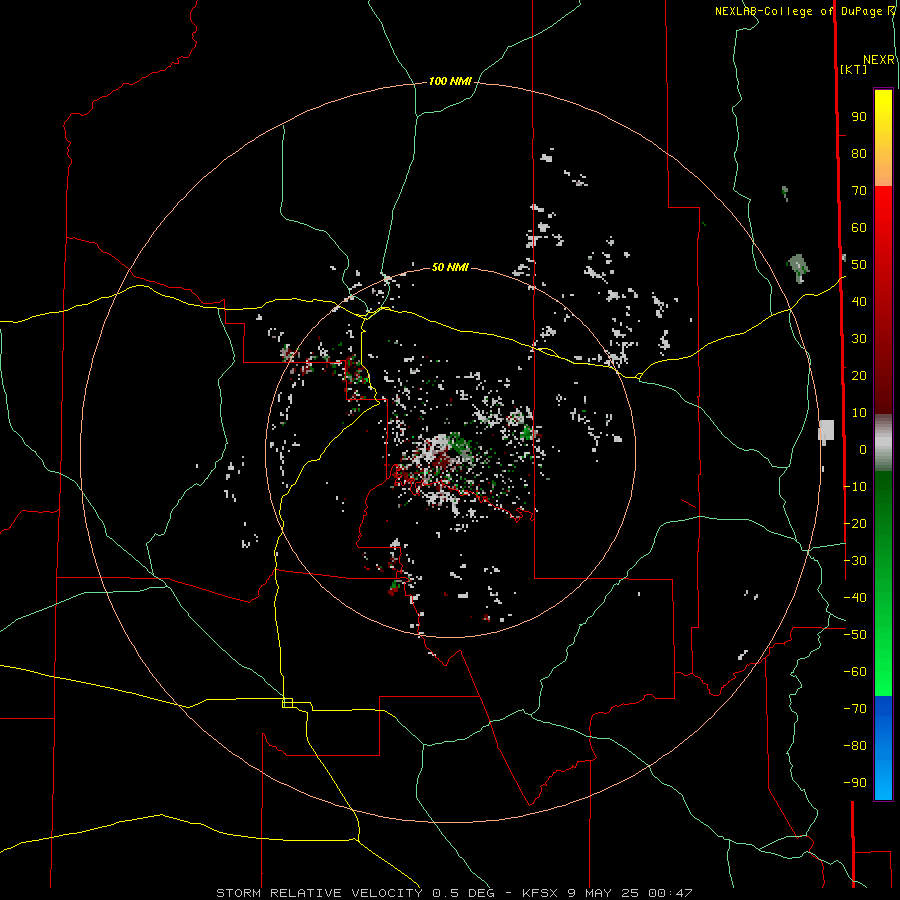Click the -10 value on velocity scale

855,487
